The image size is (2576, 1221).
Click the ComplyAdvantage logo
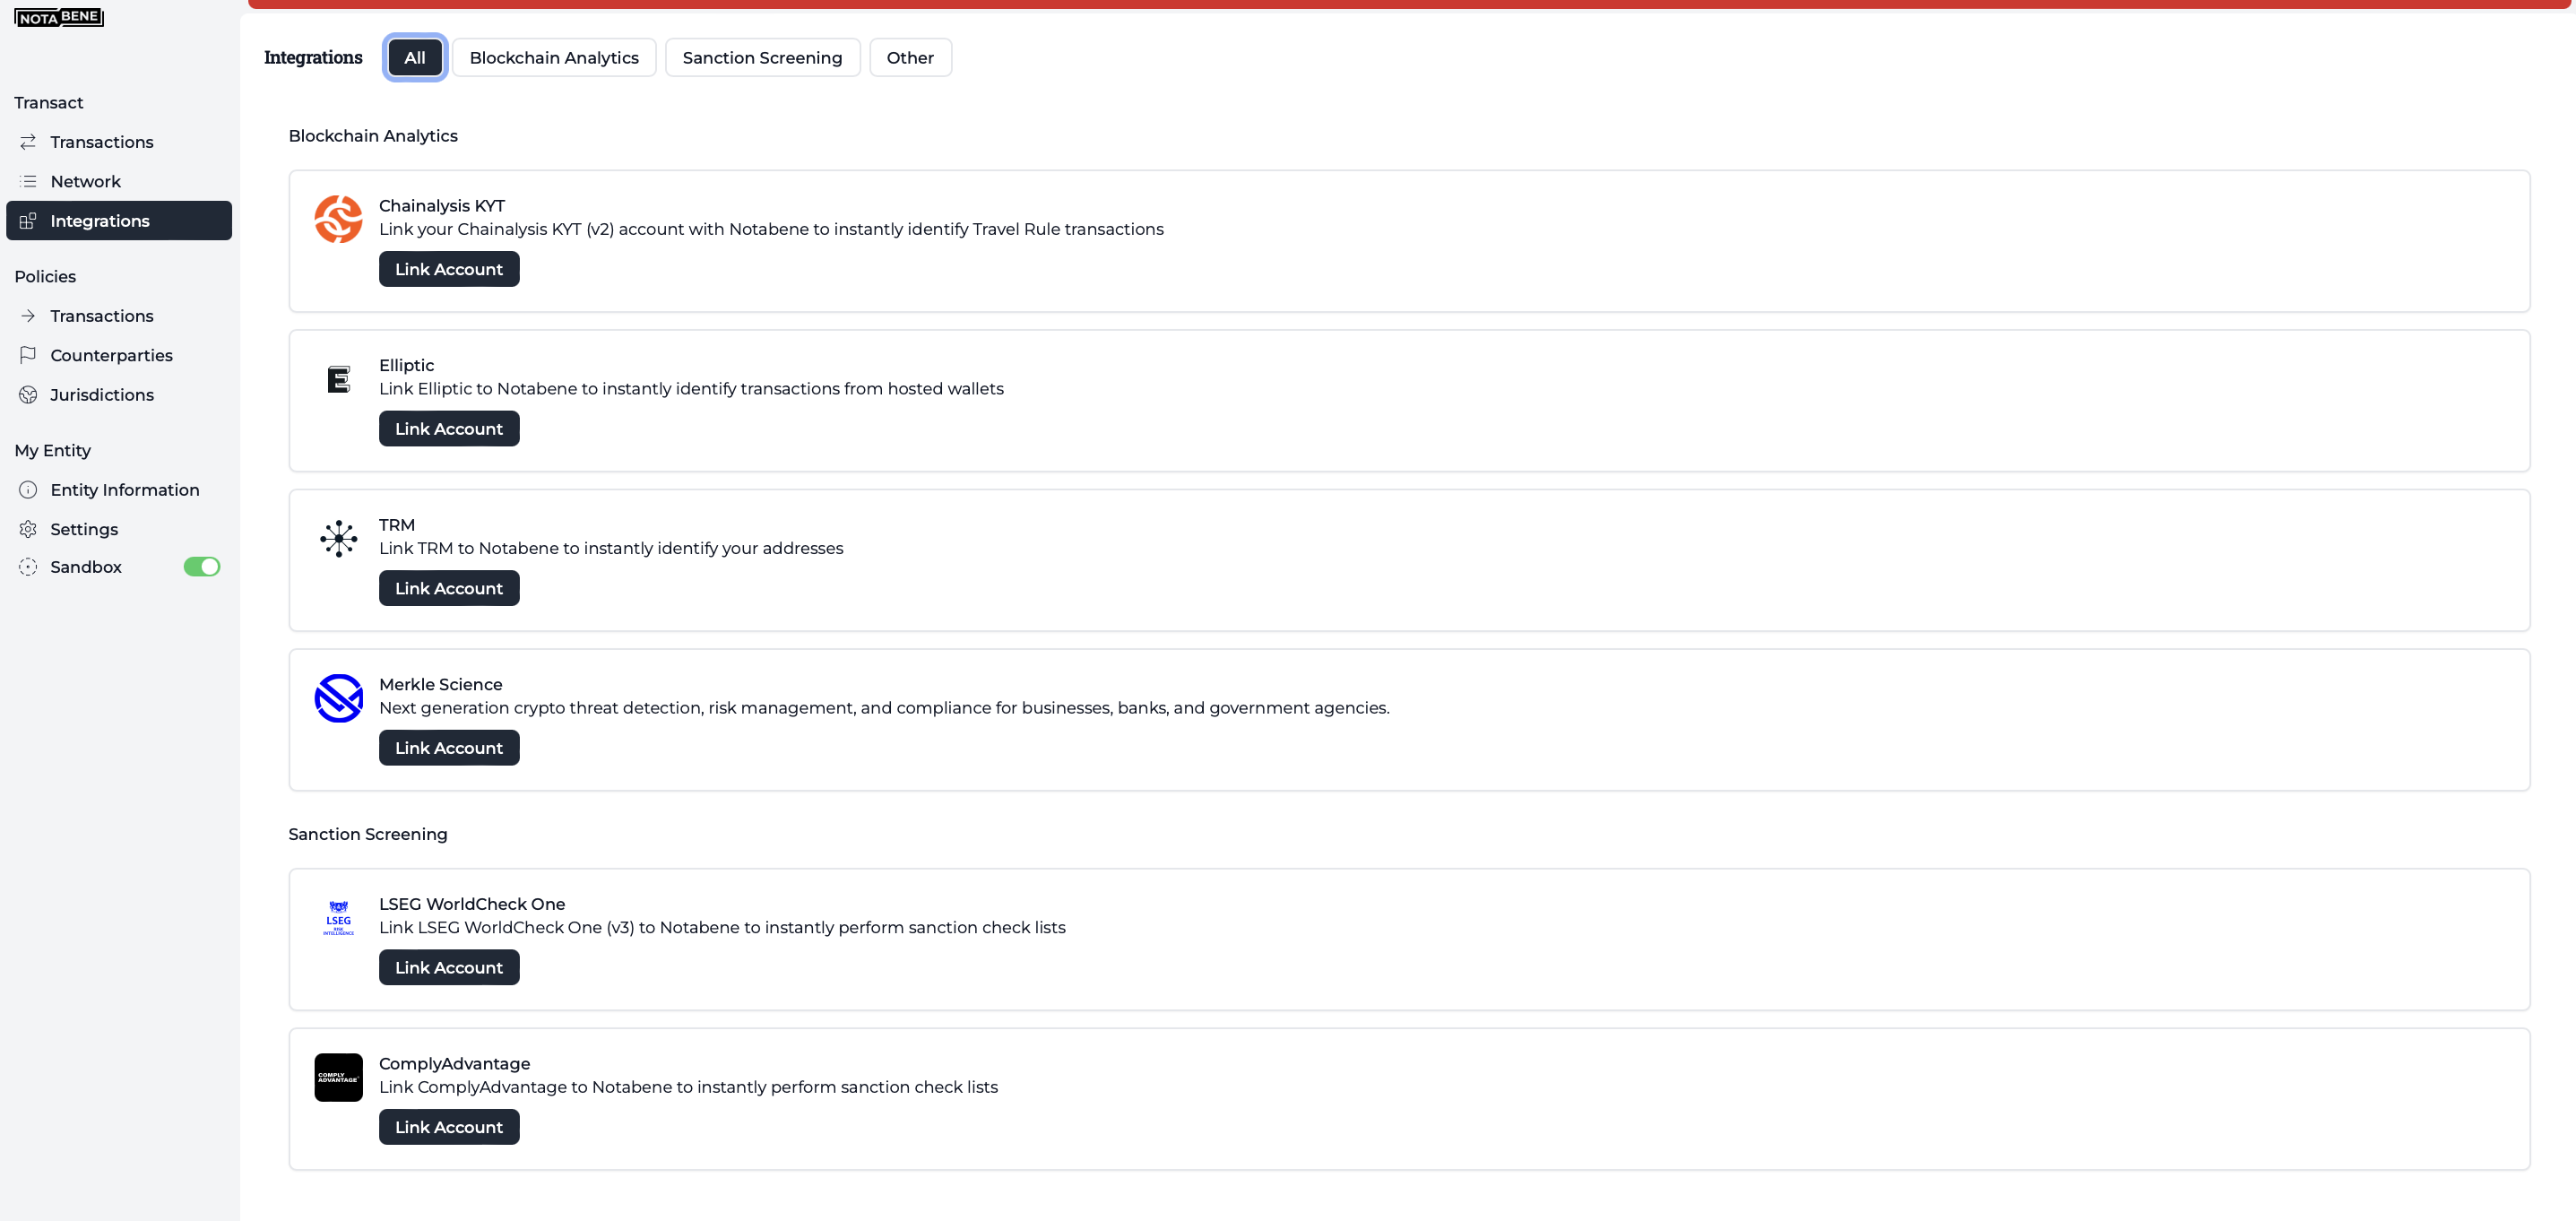(x=339, y=1077)
